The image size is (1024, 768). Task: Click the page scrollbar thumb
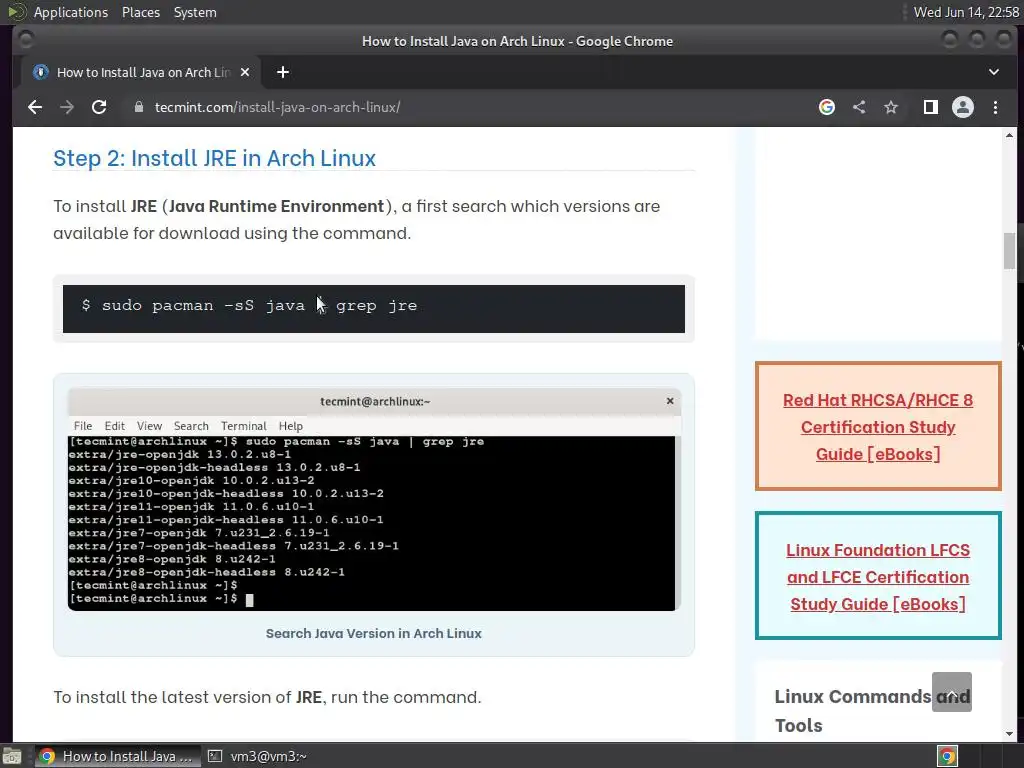pos(1010,251)
